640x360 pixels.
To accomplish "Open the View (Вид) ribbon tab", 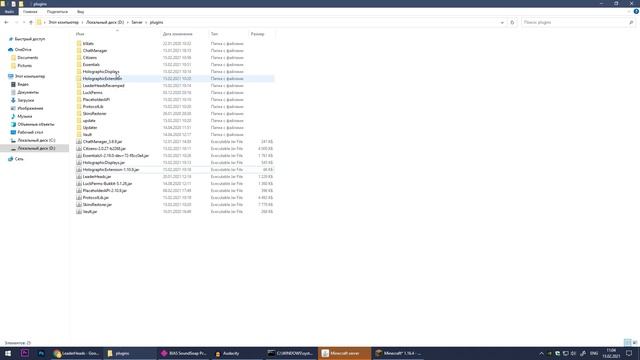I will pos(80,12).
